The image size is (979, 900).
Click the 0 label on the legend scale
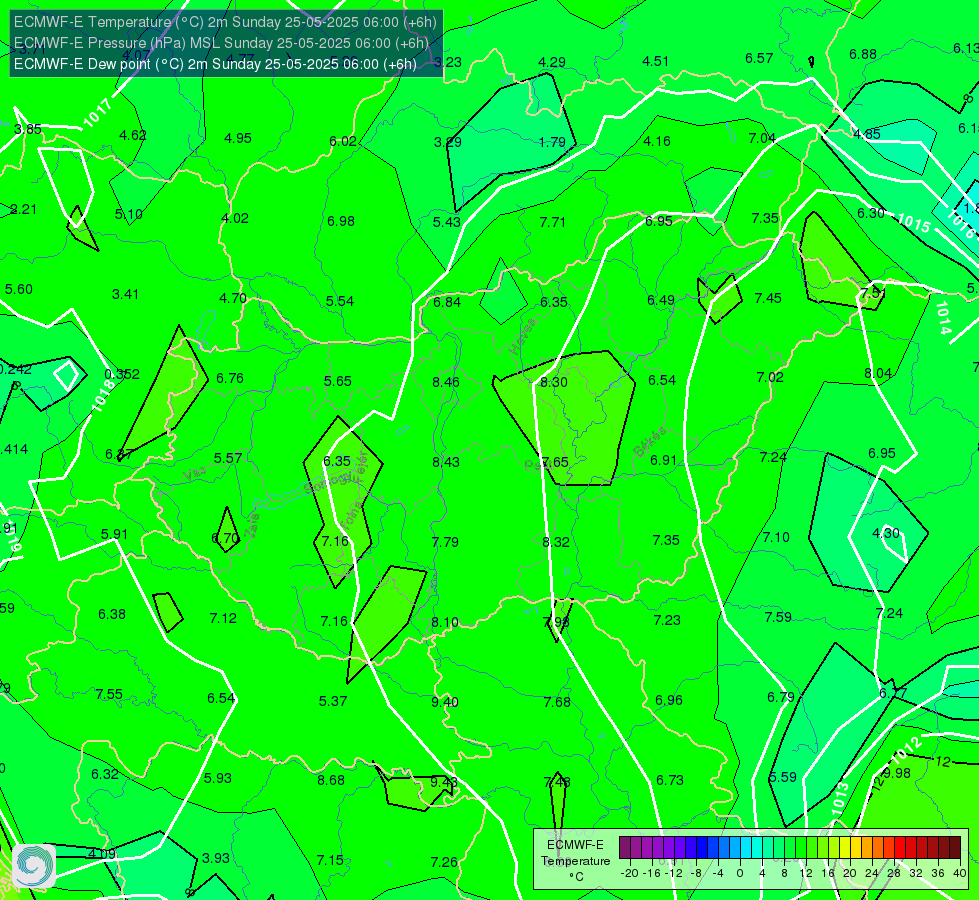click(740, 873)
